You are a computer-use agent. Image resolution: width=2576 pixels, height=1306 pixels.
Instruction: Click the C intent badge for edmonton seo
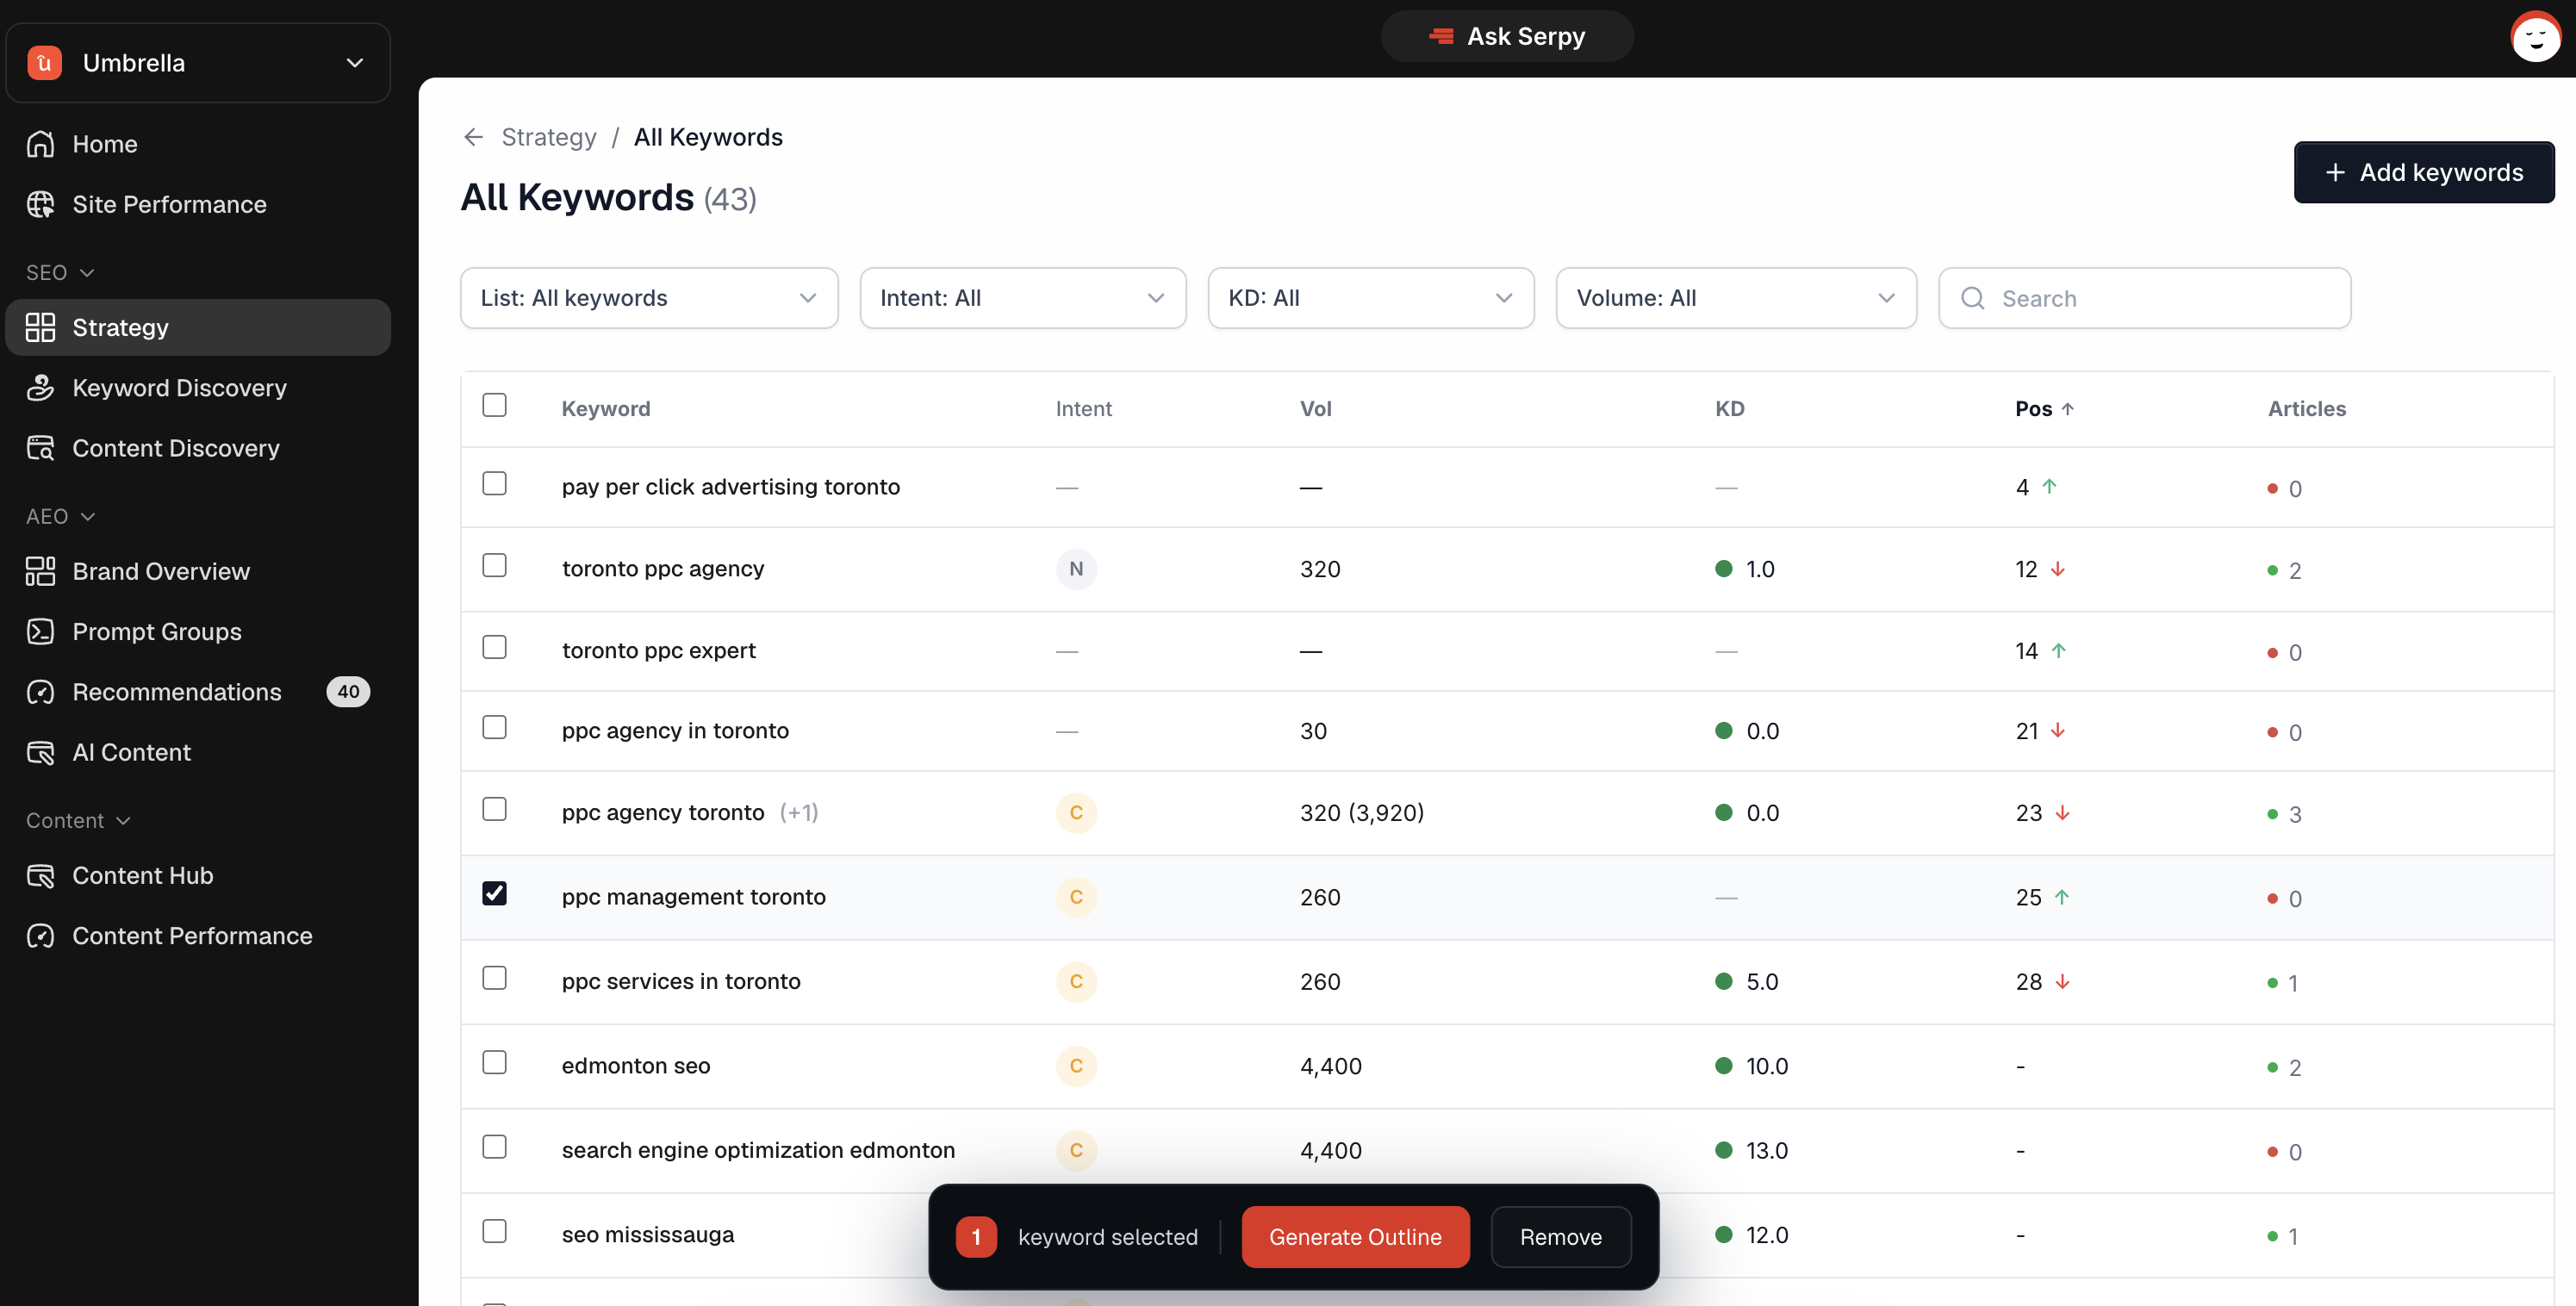1076,1065
